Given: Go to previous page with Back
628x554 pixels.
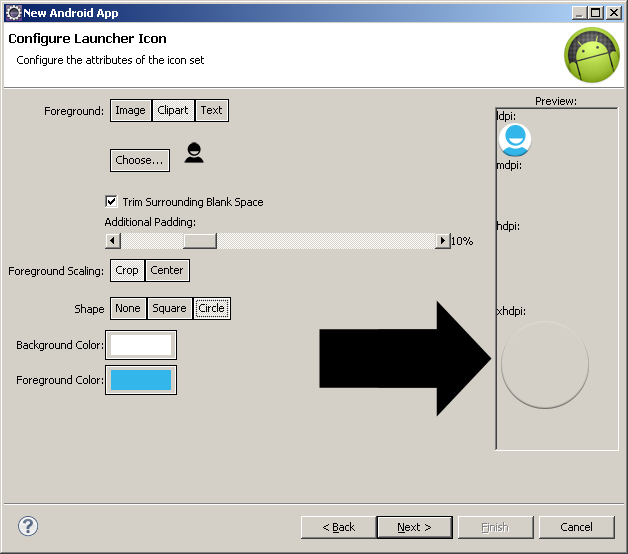Looking at the screenshot, I should pyautogui.click(x=338, y=527).
